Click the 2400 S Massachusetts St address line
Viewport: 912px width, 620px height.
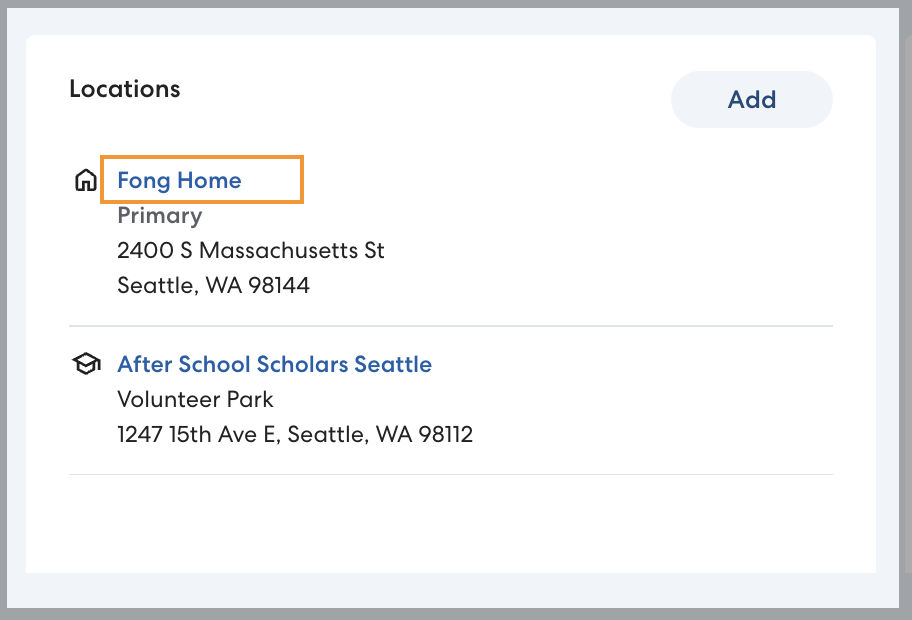click(x=251, y=250)
